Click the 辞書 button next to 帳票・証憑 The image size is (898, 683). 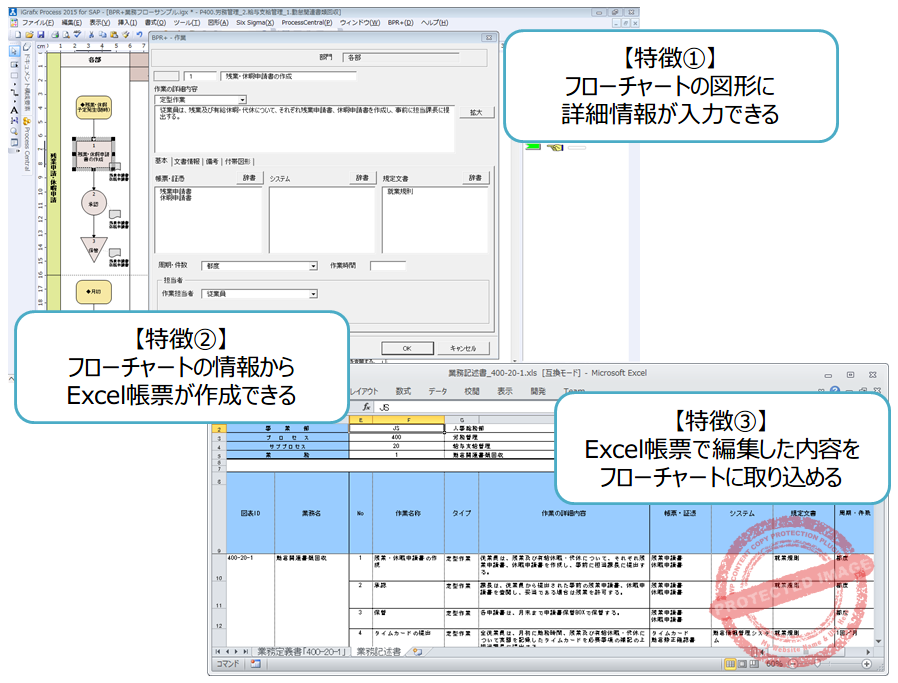point(251,179)
